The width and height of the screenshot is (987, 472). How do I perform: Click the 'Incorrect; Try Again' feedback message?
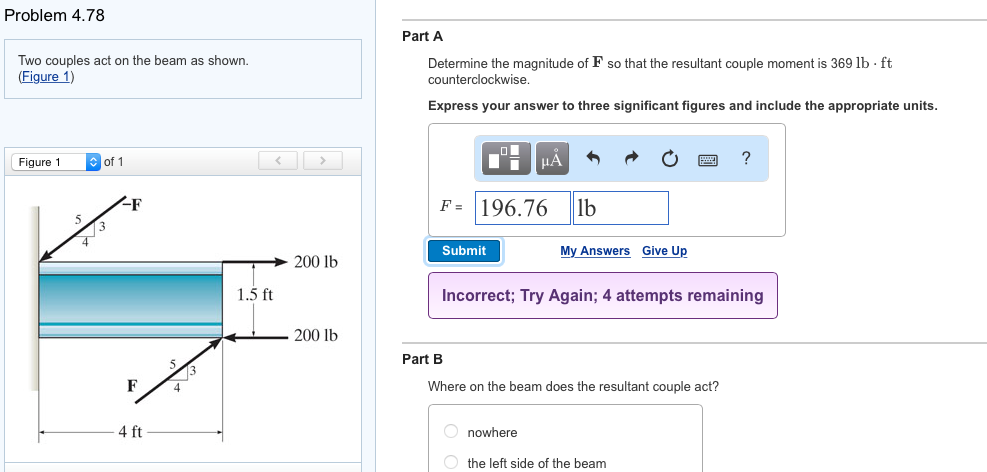pos(603,295)
